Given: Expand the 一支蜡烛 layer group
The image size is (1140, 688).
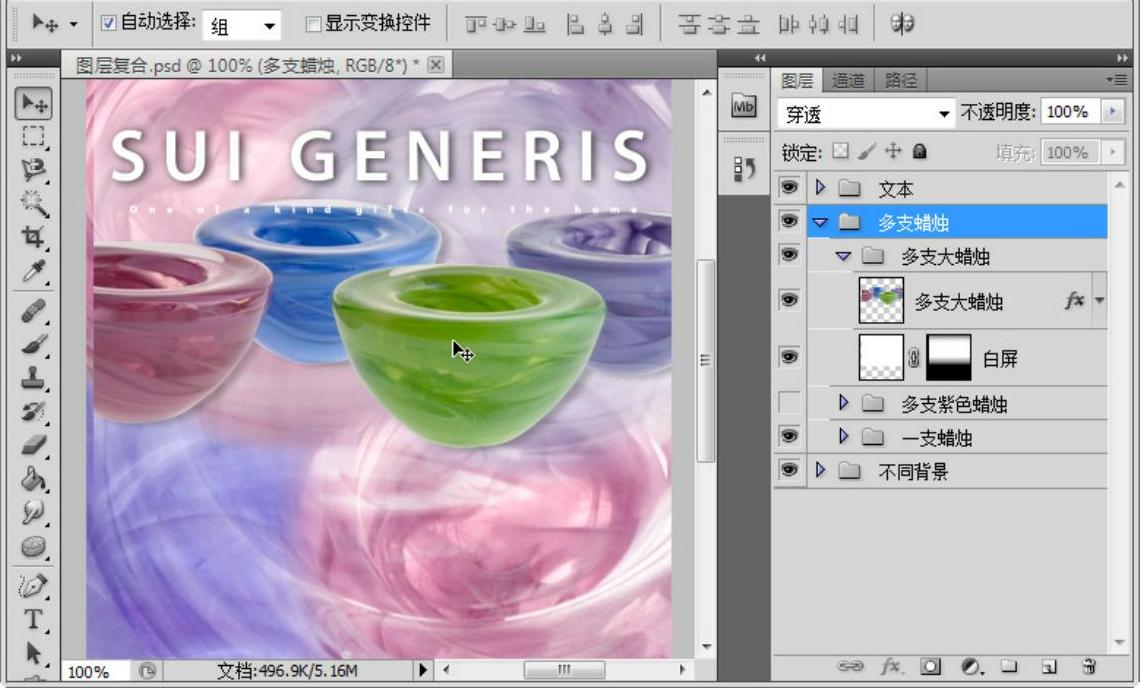Looking at the screenshot, I should click(x=843, y=437).
